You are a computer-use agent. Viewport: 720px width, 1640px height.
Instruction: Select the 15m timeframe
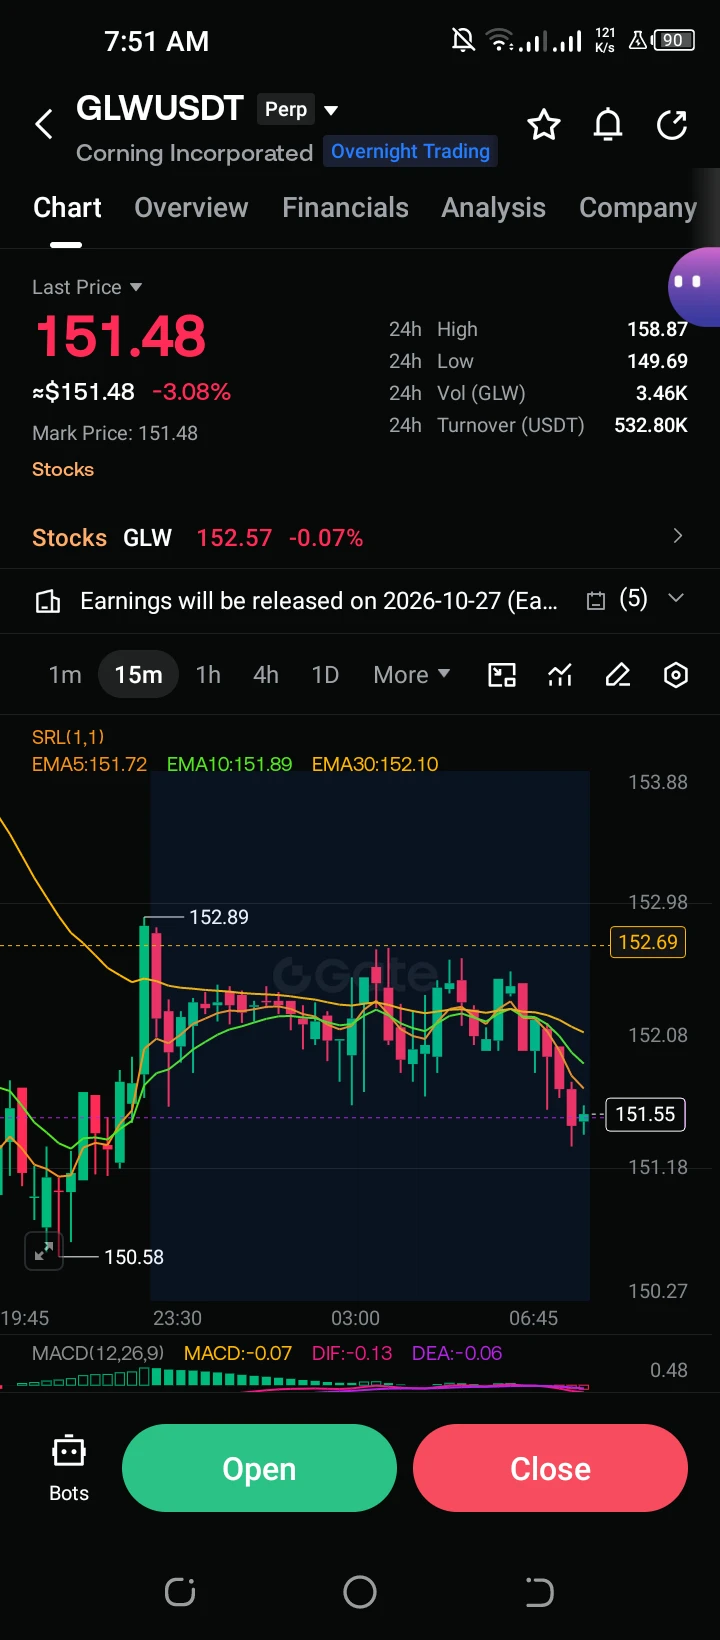pos(138,675)
